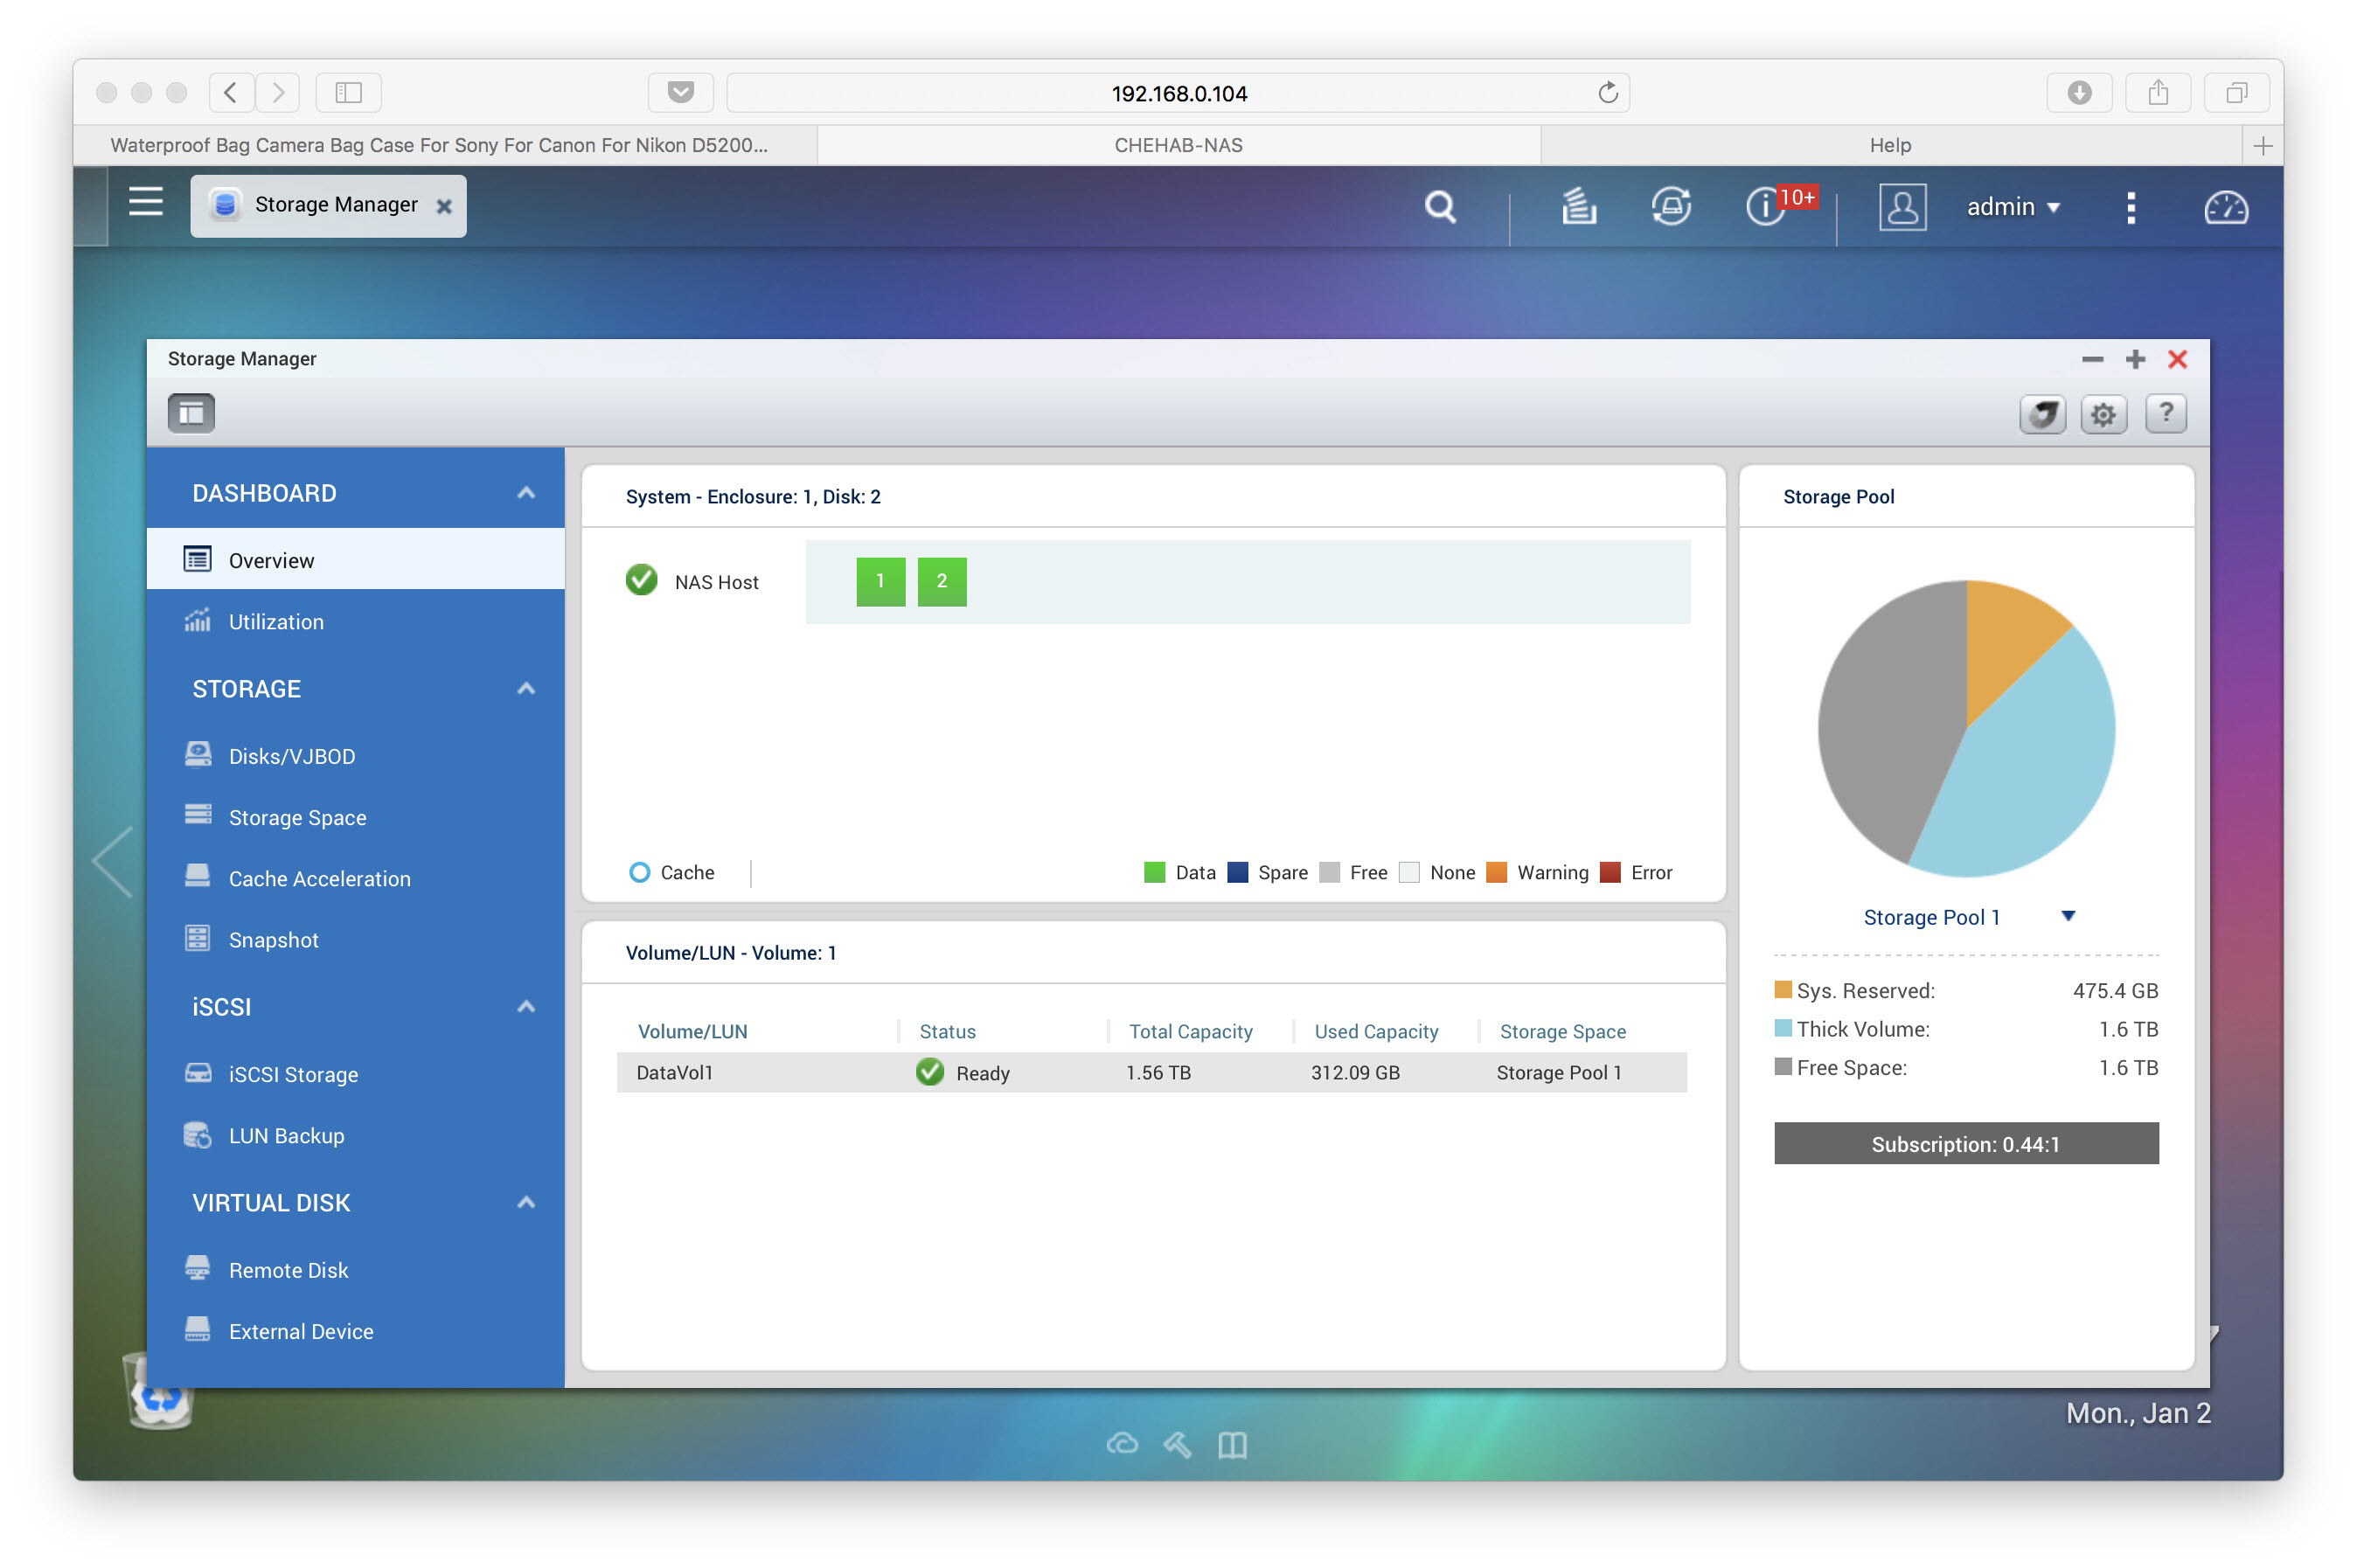Click the search magnifier icon in QTS
The width and height of the screenshot is (2357, 1568).
pyautogui.click(x=1439, y=207)
